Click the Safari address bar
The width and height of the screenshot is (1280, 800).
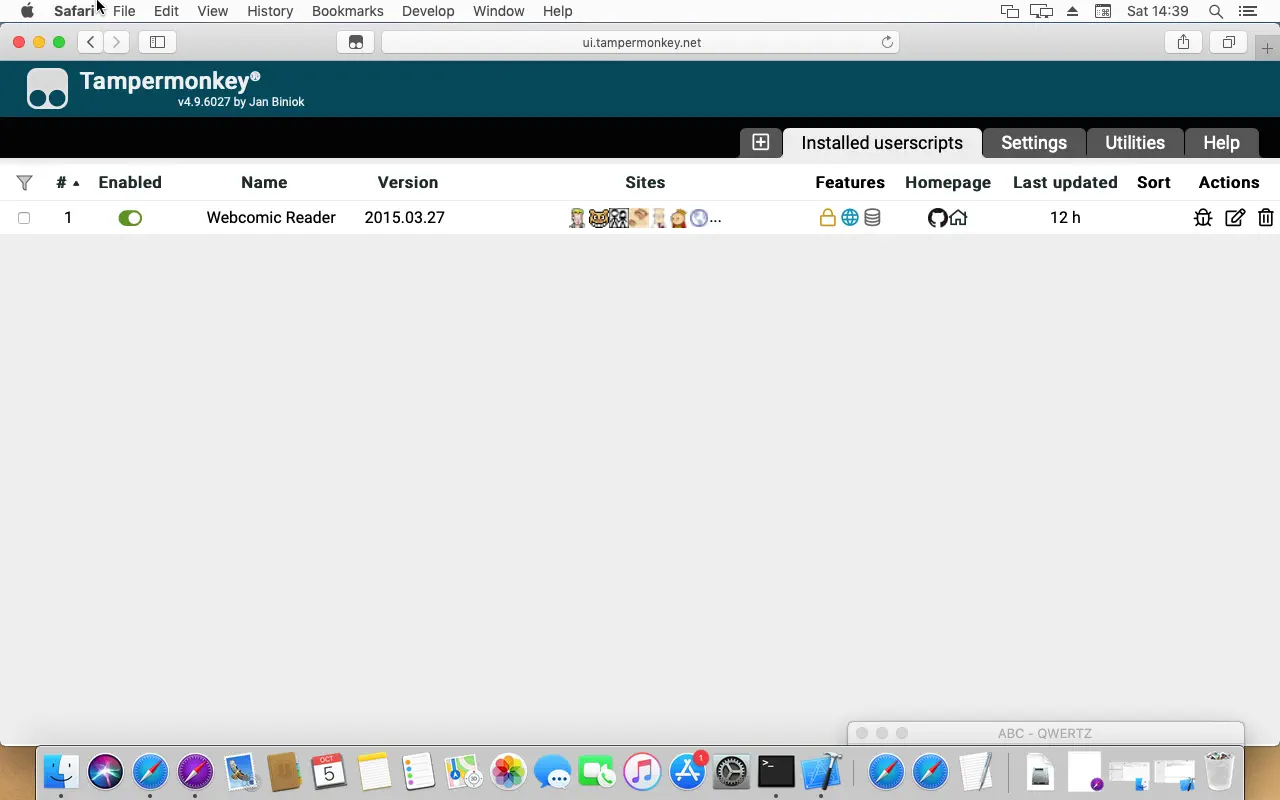(640, 42)
